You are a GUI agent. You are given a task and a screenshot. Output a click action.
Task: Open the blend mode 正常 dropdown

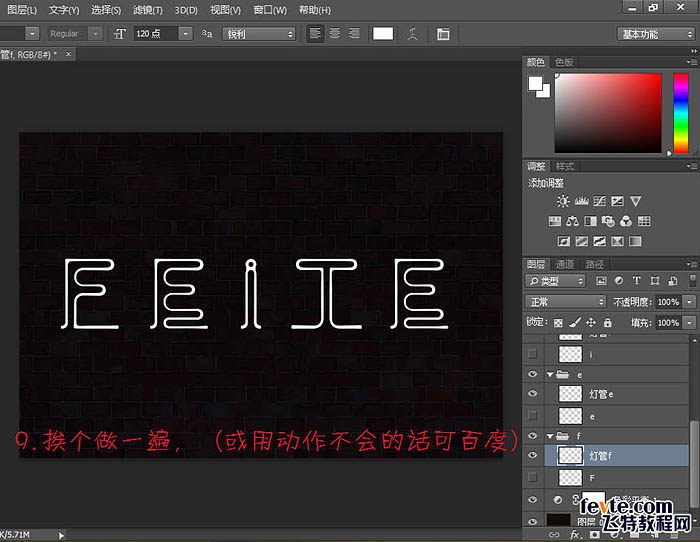click(x=566, y=302)
